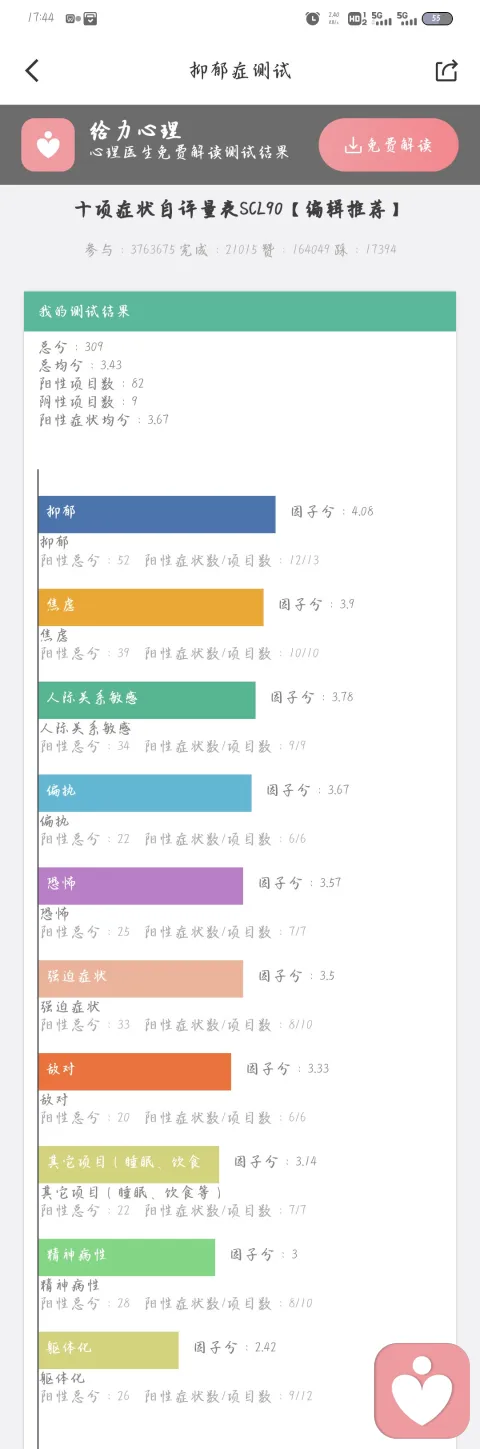The image size is (480, 1449).
Task: Tap the peach 强迫症状 bar
Action: click(141, 979)
